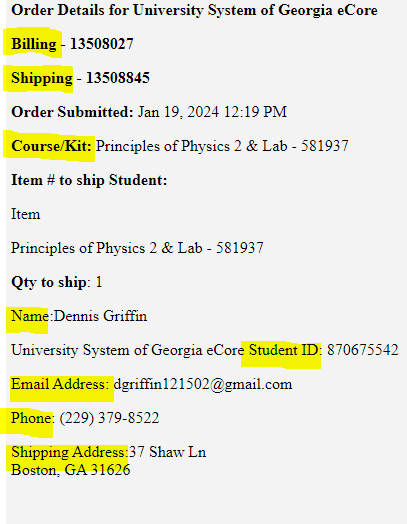Click the dgriffin121502@gmail.com email address
Viewport: 407px width, 524px height.
click(x=203, y=384)
